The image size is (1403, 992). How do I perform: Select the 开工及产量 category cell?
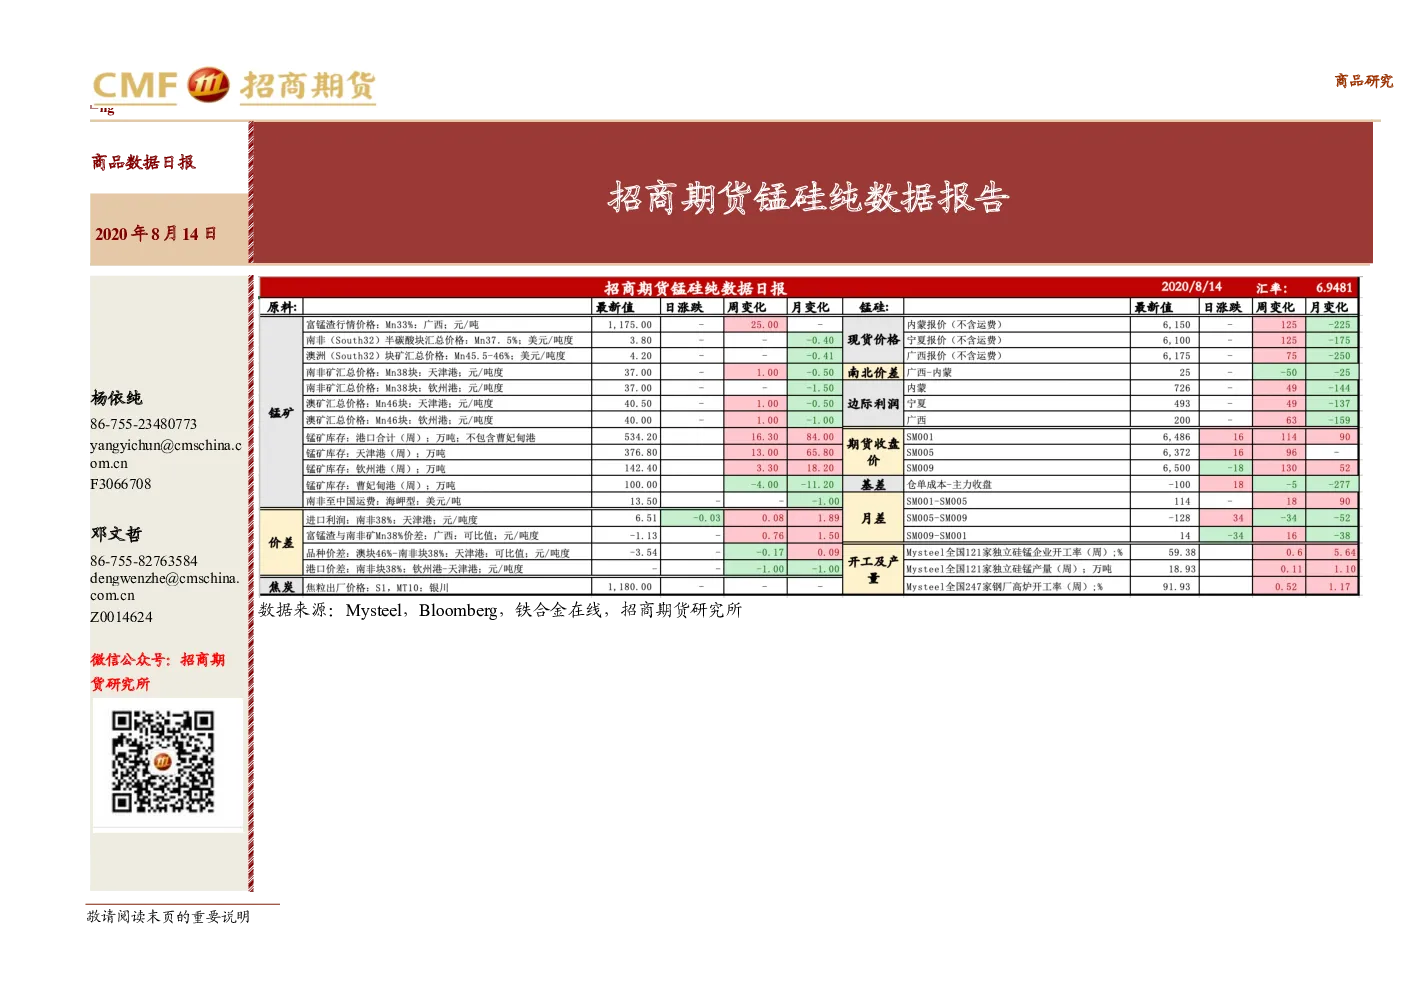point(873,570)
